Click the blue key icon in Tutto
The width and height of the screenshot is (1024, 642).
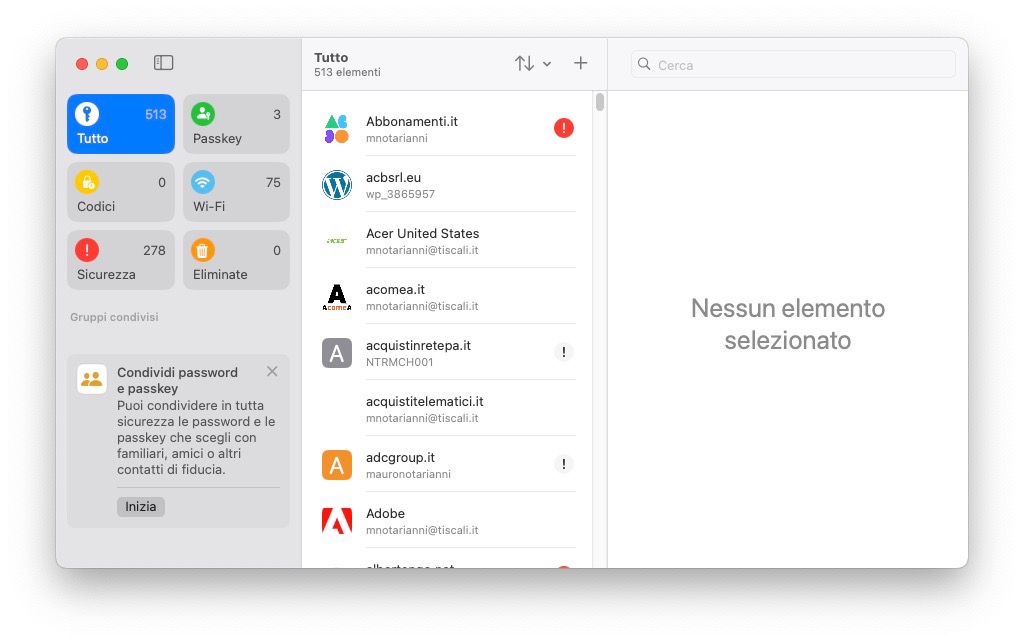click(x=87, y=114)
